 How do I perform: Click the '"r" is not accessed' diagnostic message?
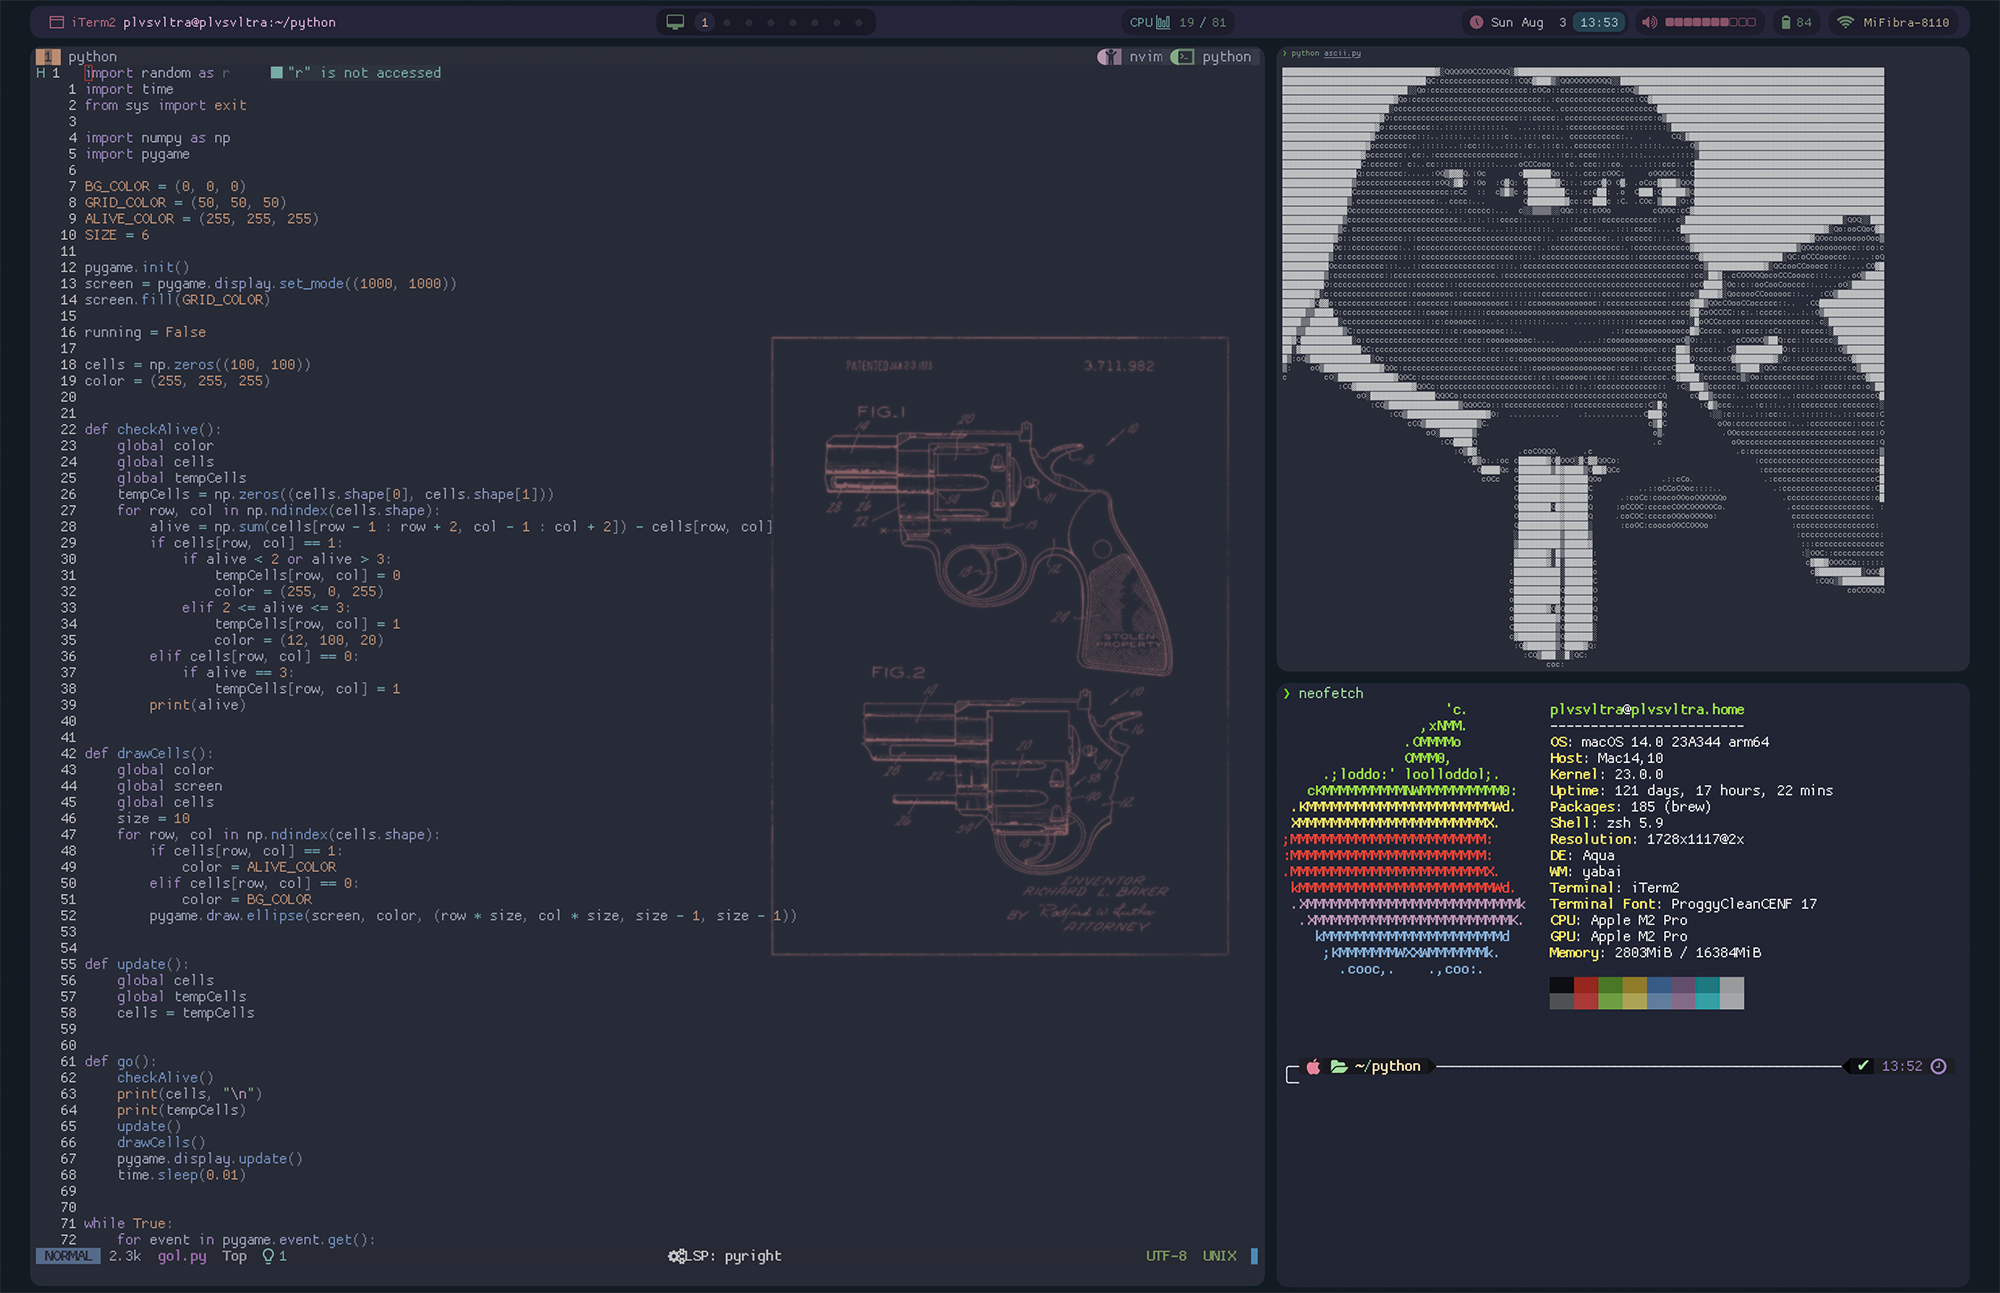(x=364, y=73)
